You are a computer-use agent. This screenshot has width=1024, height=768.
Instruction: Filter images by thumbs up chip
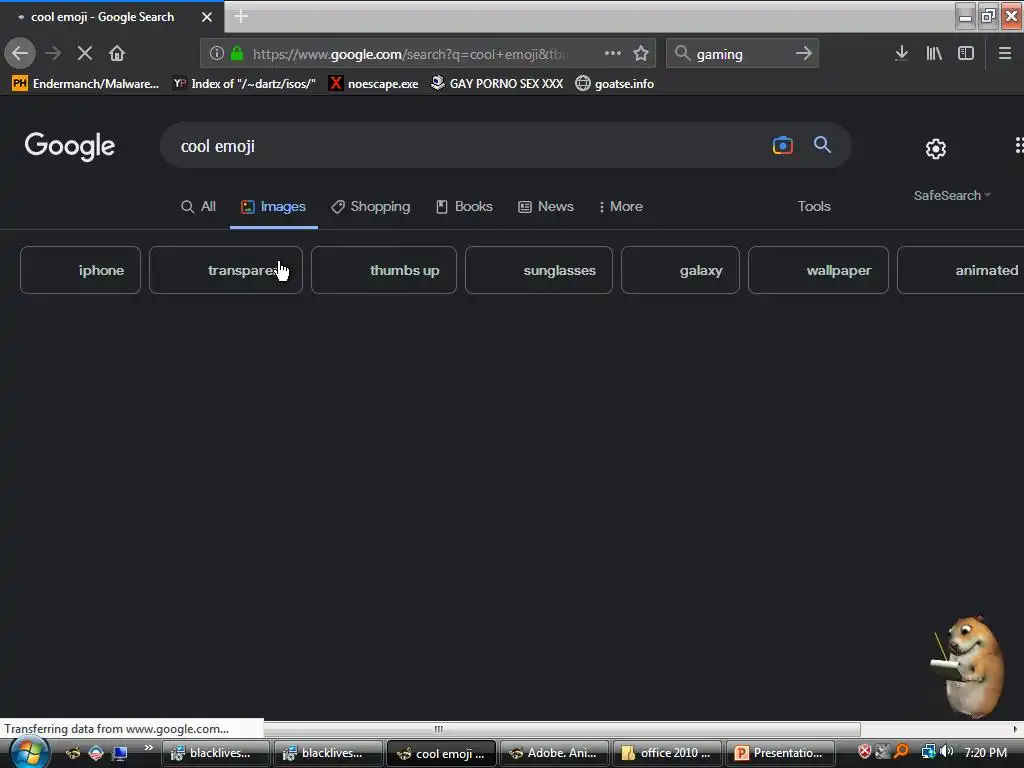click(384, 270)
